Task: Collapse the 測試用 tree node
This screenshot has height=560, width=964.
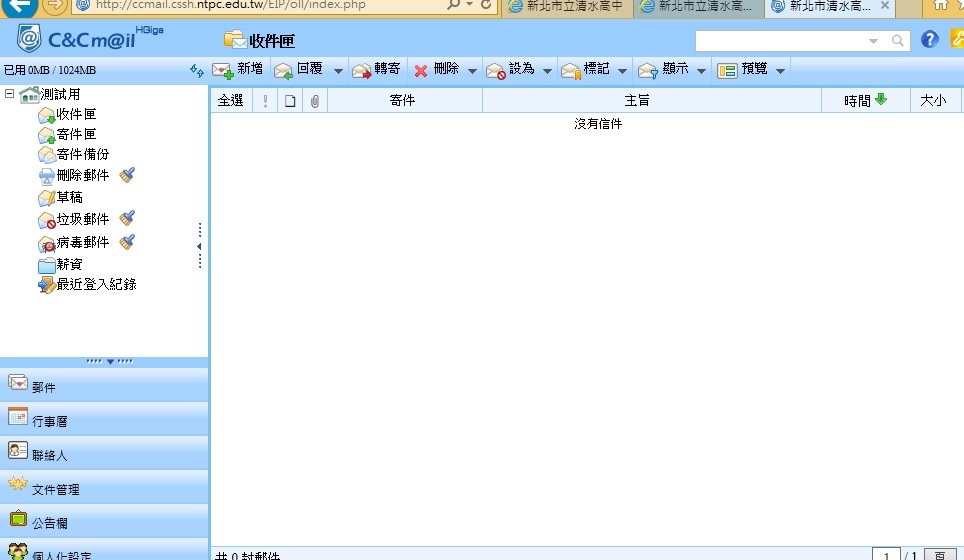Action: [9, 93]
